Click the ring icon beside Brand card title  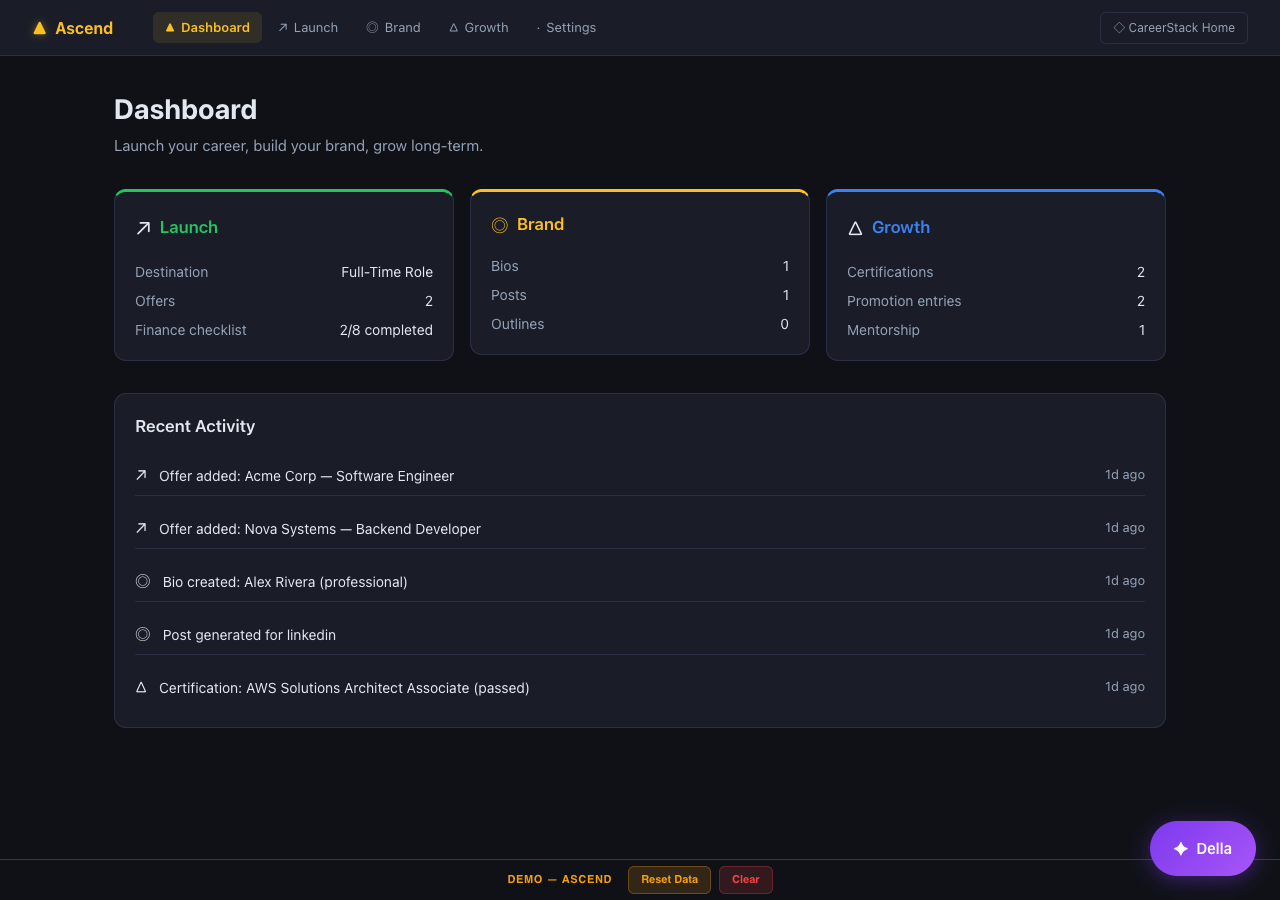click(500, 225)
